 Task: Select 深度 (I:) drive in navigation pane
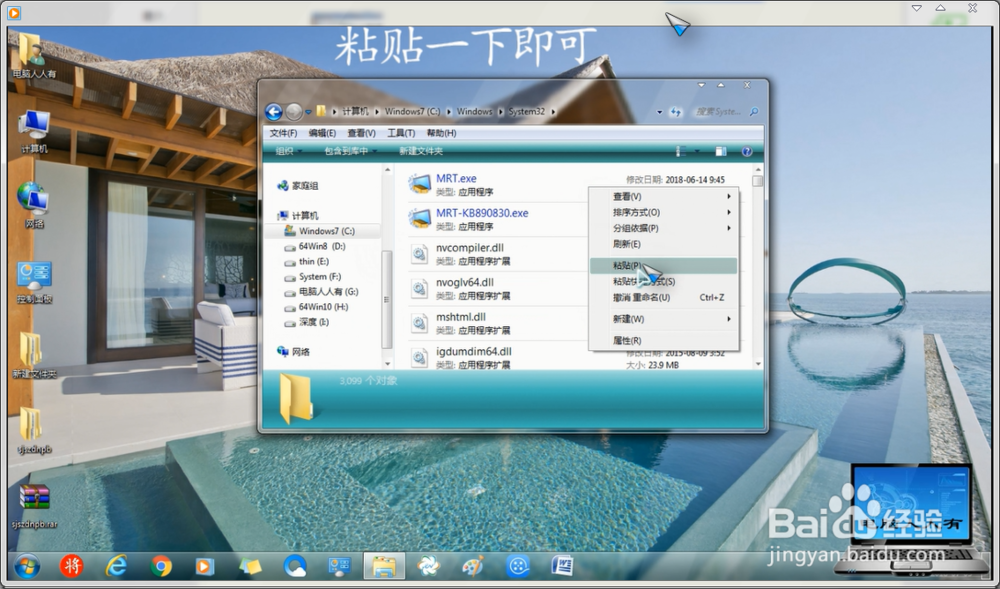(x=307, y=322)
